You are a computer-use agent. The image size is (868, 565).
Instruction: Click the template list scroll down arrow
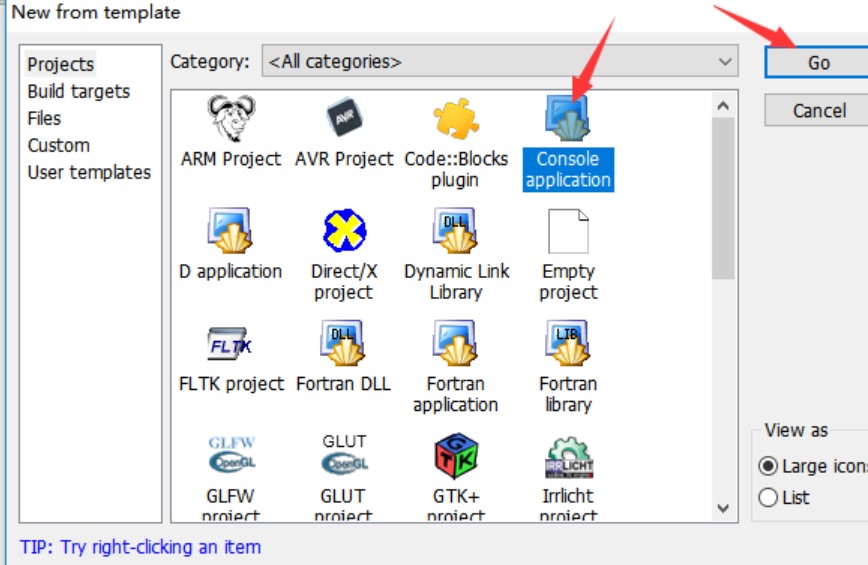[x=723, y=508]
